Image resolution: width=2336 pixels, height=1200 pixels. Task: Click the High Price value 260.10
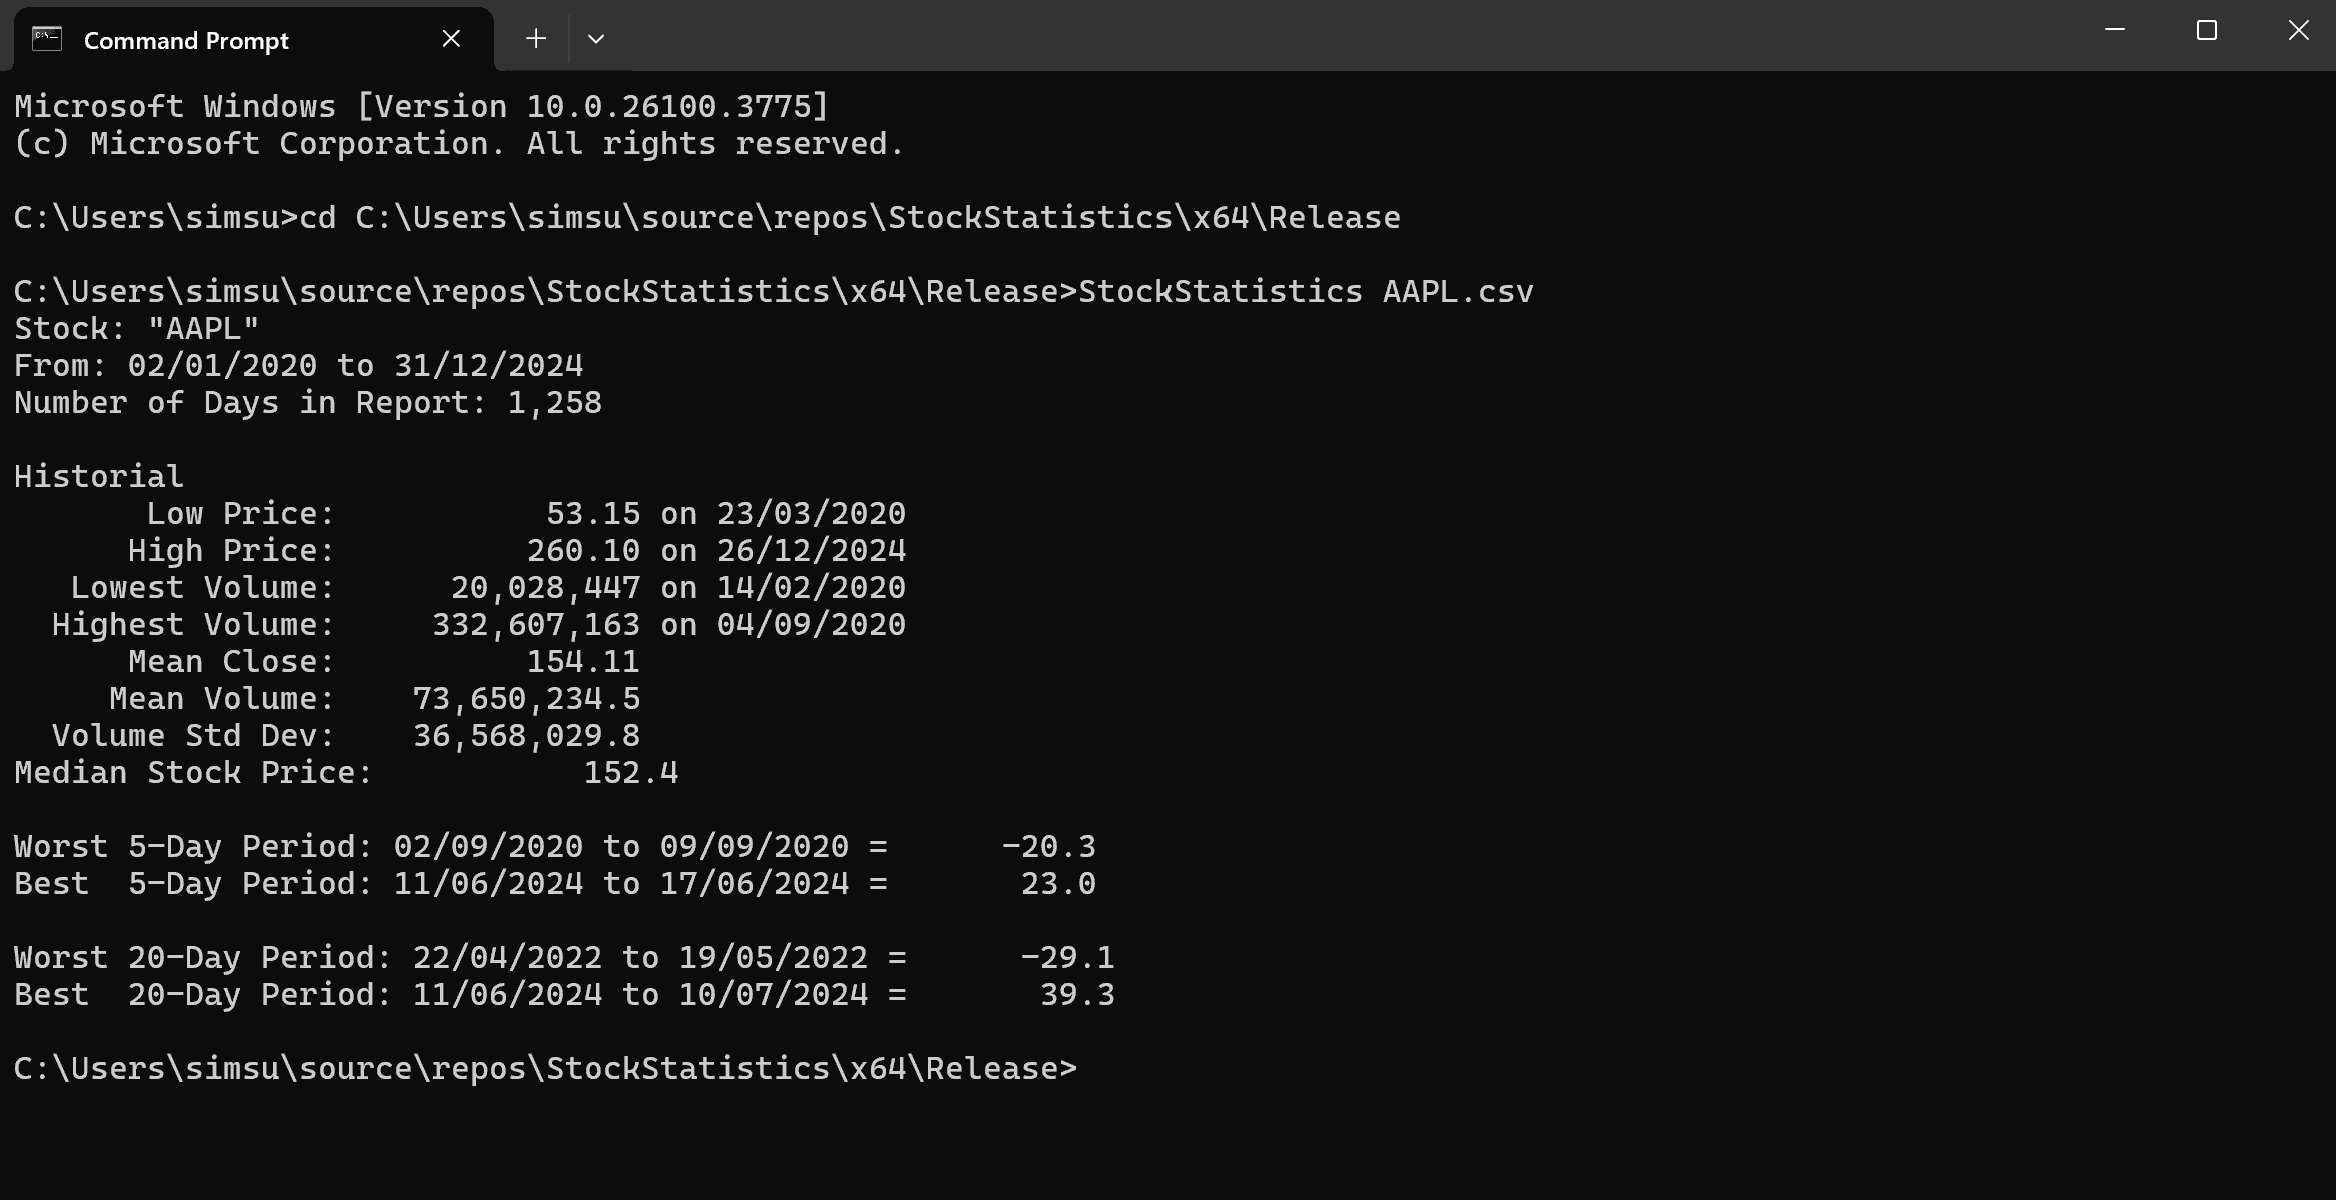tap(583, 551)
